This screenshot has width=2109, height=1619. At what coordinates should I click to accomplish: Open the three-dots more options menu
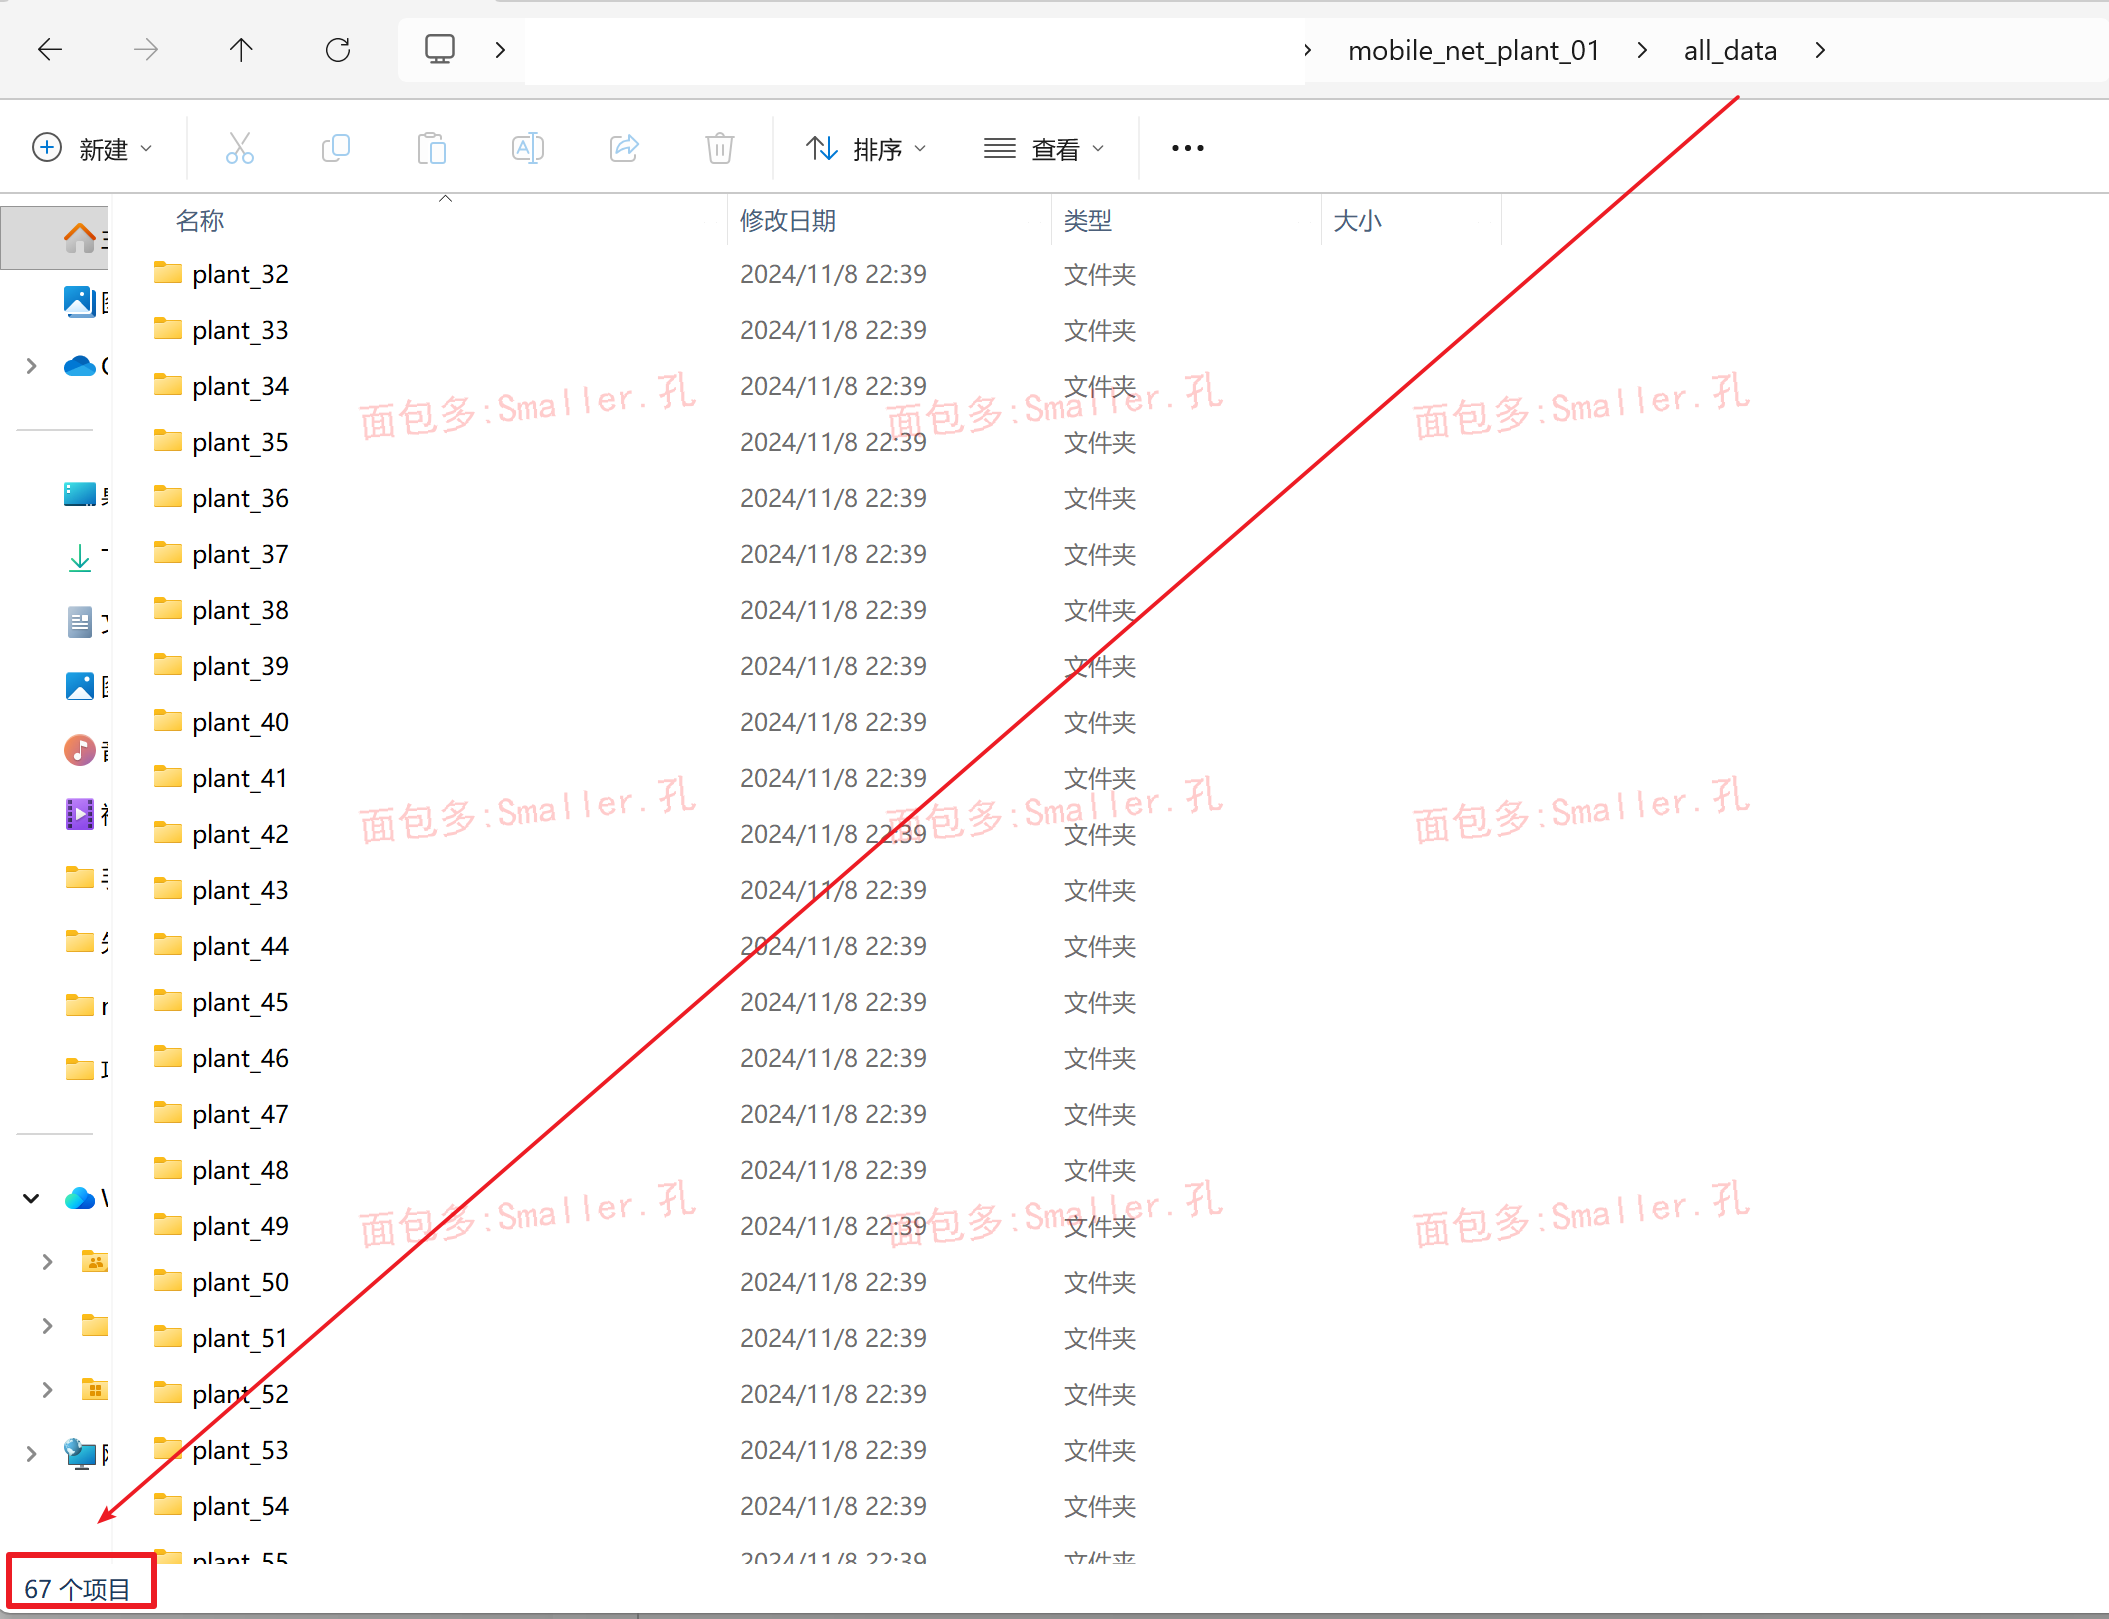[x=1187, y=149]
